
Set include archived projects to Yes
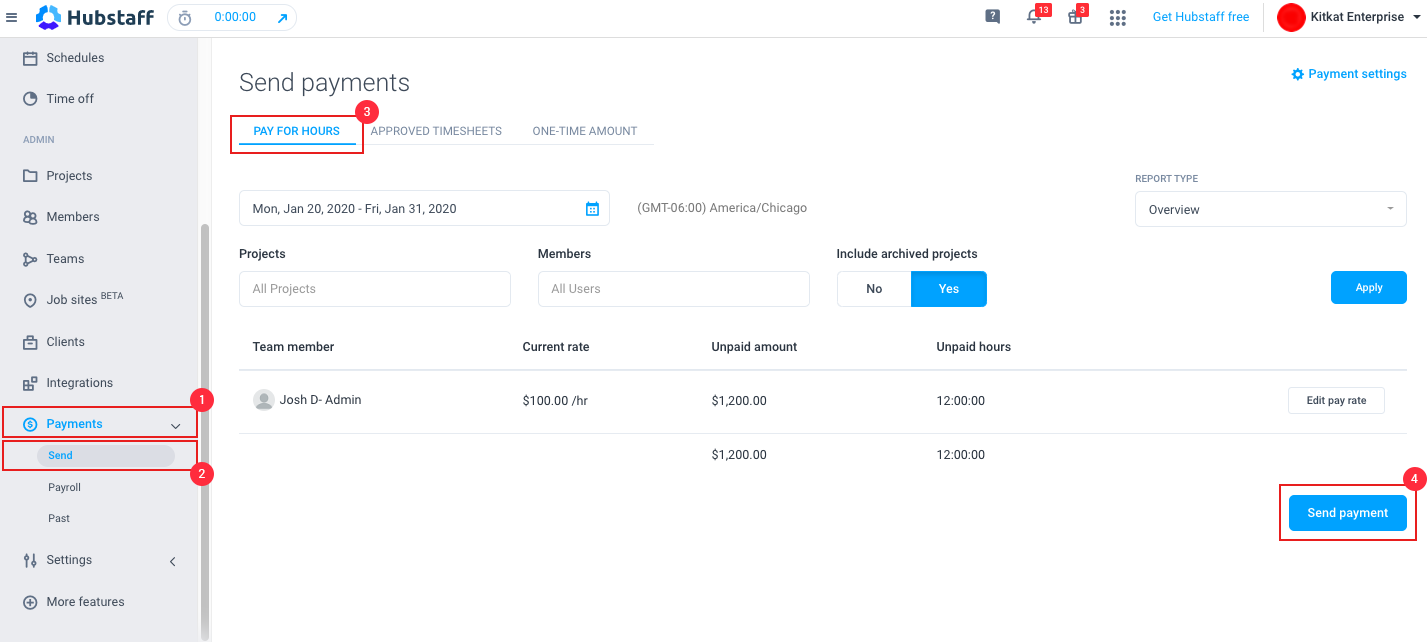coord(948,289)
